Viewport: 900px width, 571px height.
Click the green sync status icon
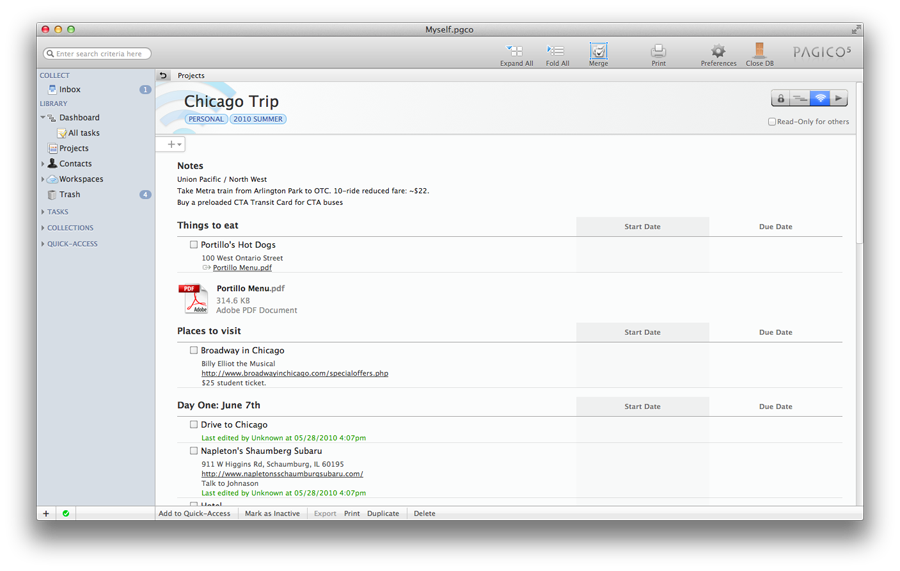pos(66,514)
